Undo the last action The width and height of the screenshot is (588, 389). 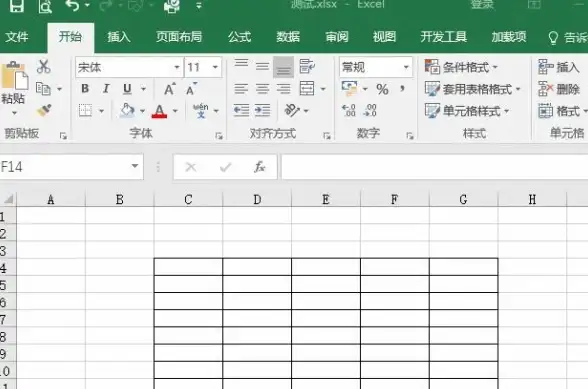[x=72, y=5]
